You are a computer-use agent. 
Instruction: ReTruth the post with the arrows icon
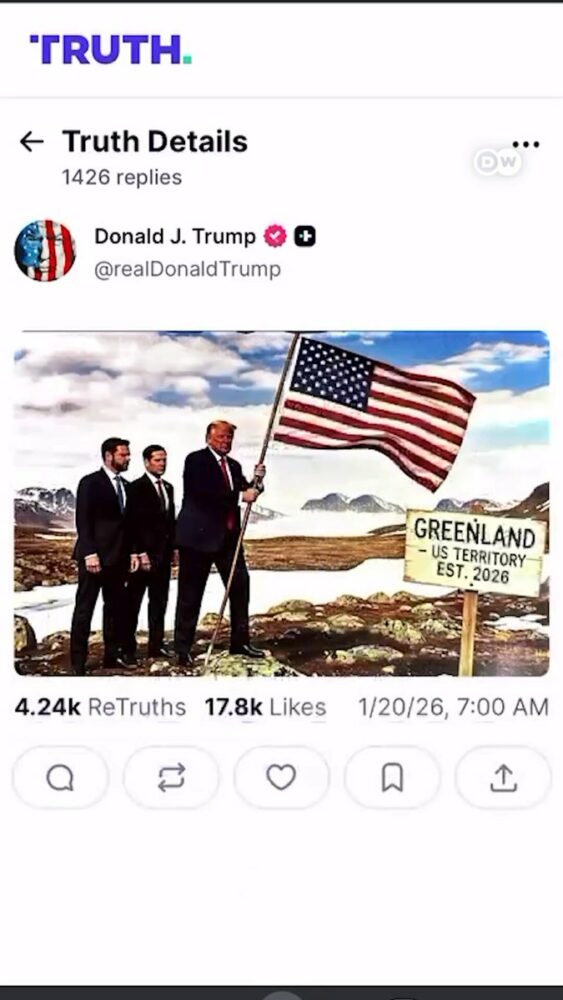(x=171, y=777)
